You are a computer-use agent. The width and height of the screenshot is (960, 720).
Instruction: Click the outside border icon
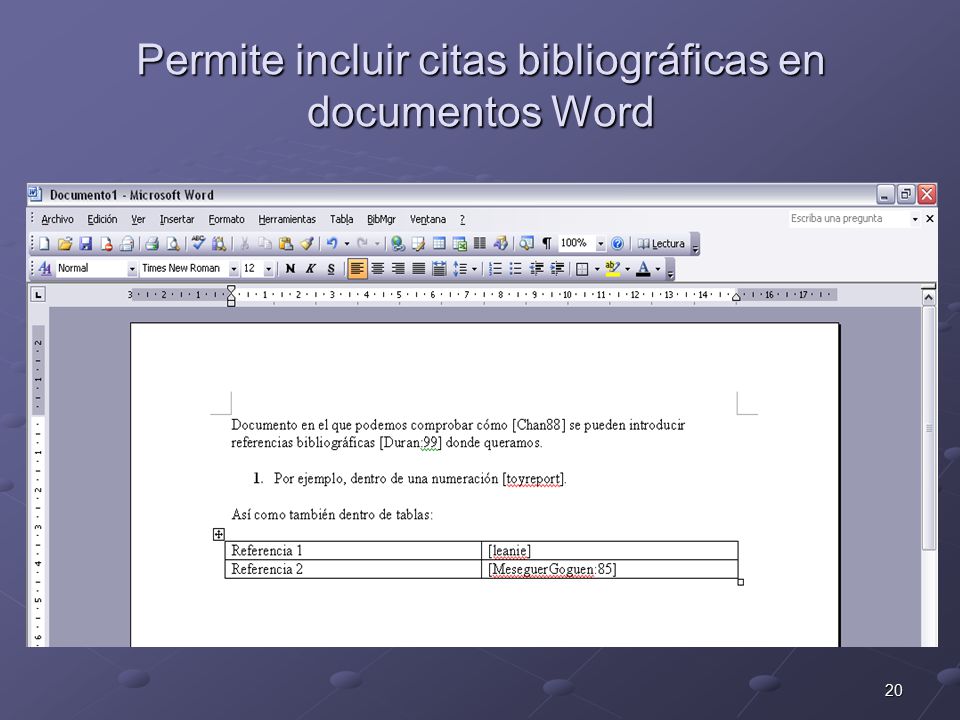point(582,268)
